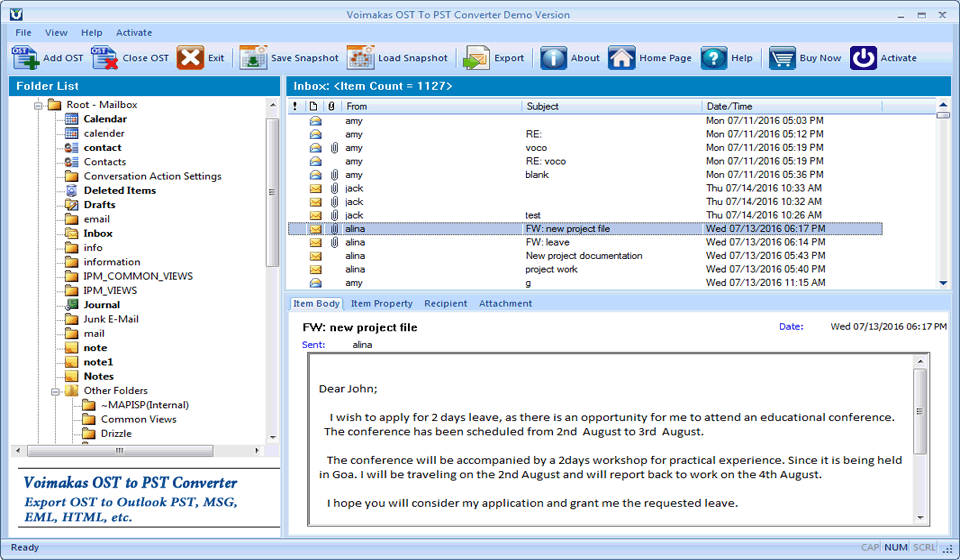Select the ~MAPISP(Internal) folder
Screen dimensions: 960x560
tap(144, 405)
